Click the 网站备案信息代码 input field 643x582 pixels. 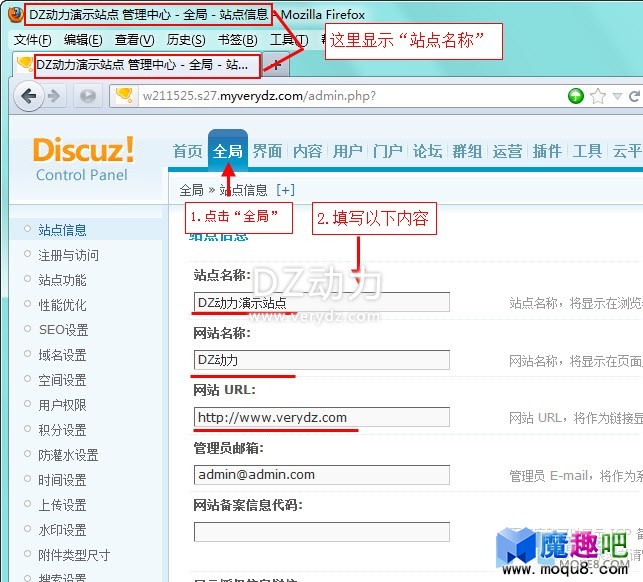coord(322,532)
